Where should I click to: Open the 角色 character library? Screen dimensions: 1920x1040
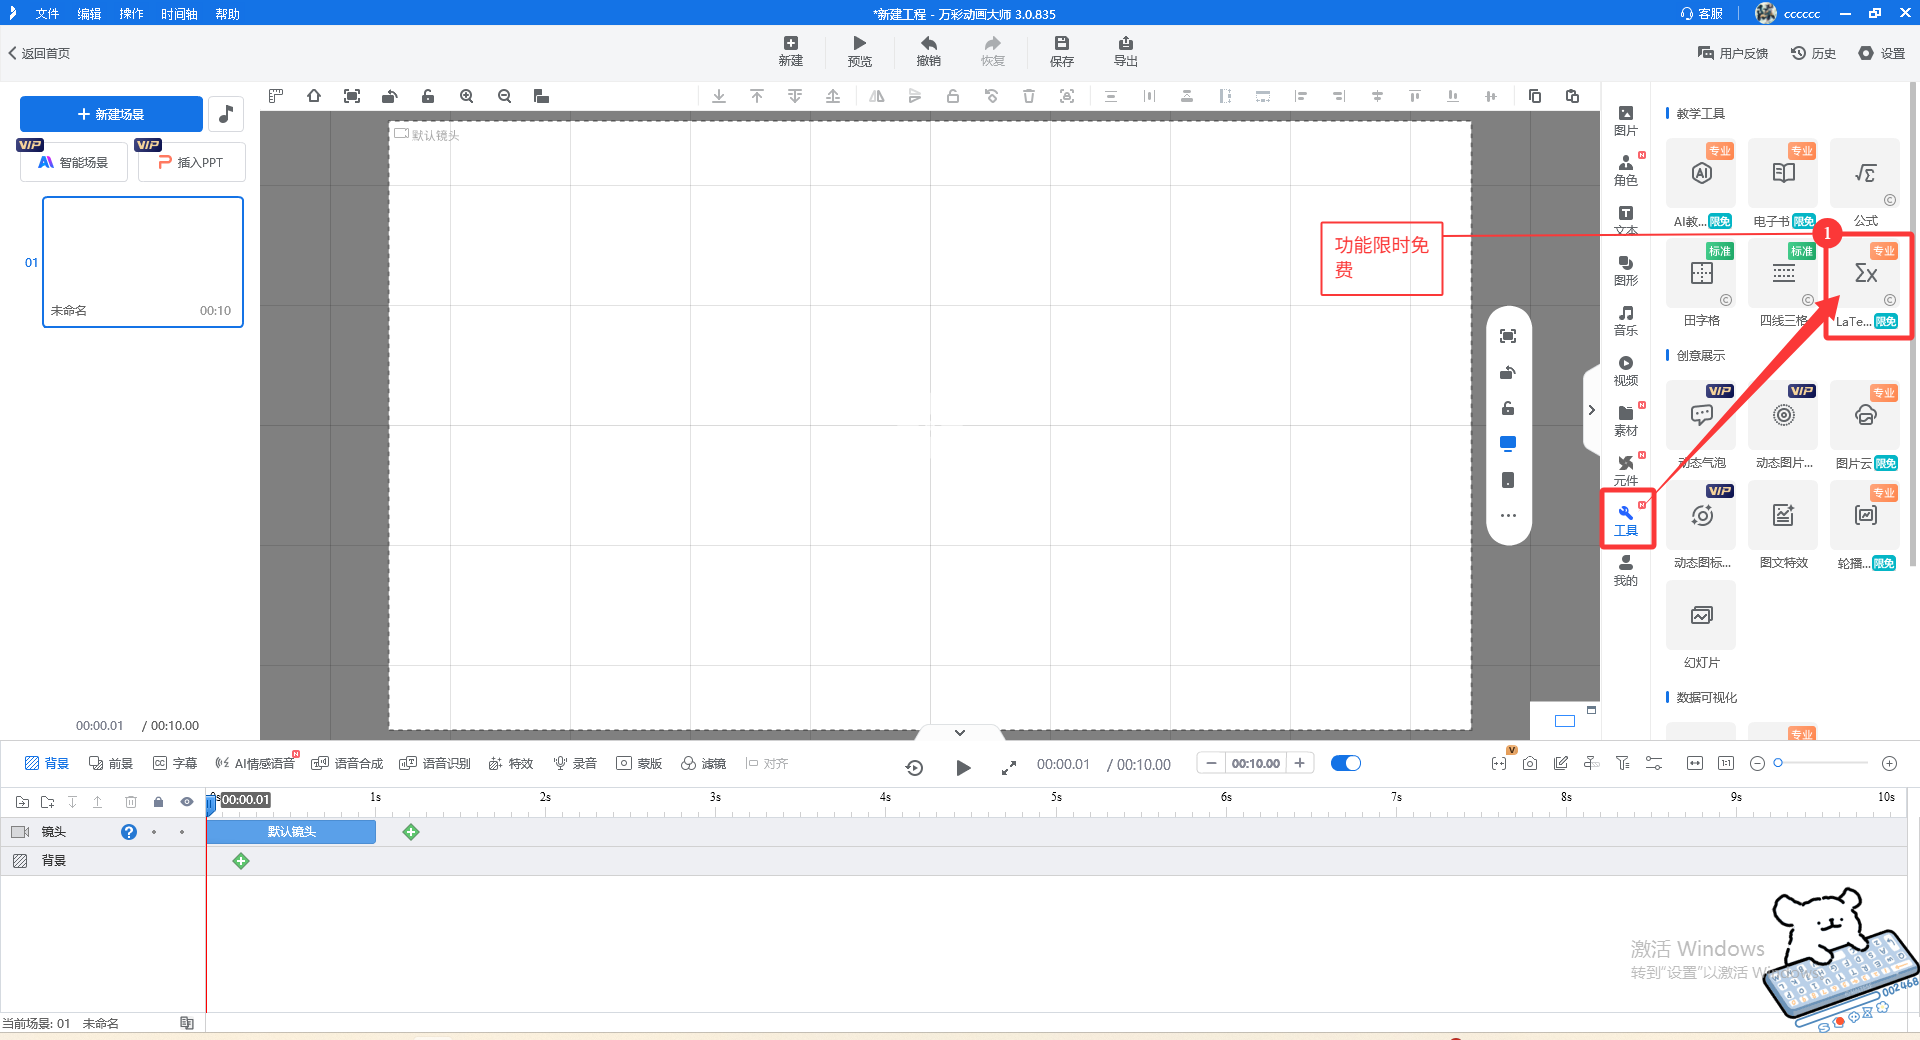pyautogui.click(x=1625, y=170)
